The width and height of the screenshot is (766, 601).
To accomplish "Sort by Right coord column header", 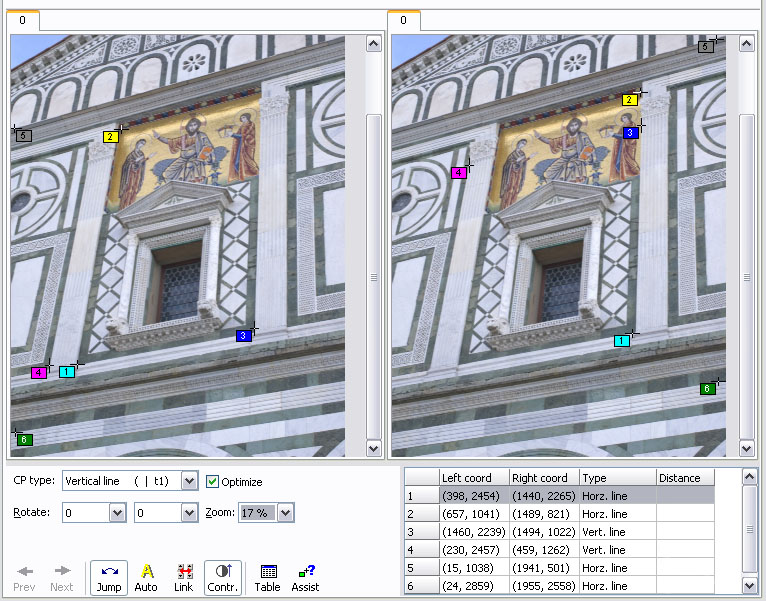I will pos(544,478).
